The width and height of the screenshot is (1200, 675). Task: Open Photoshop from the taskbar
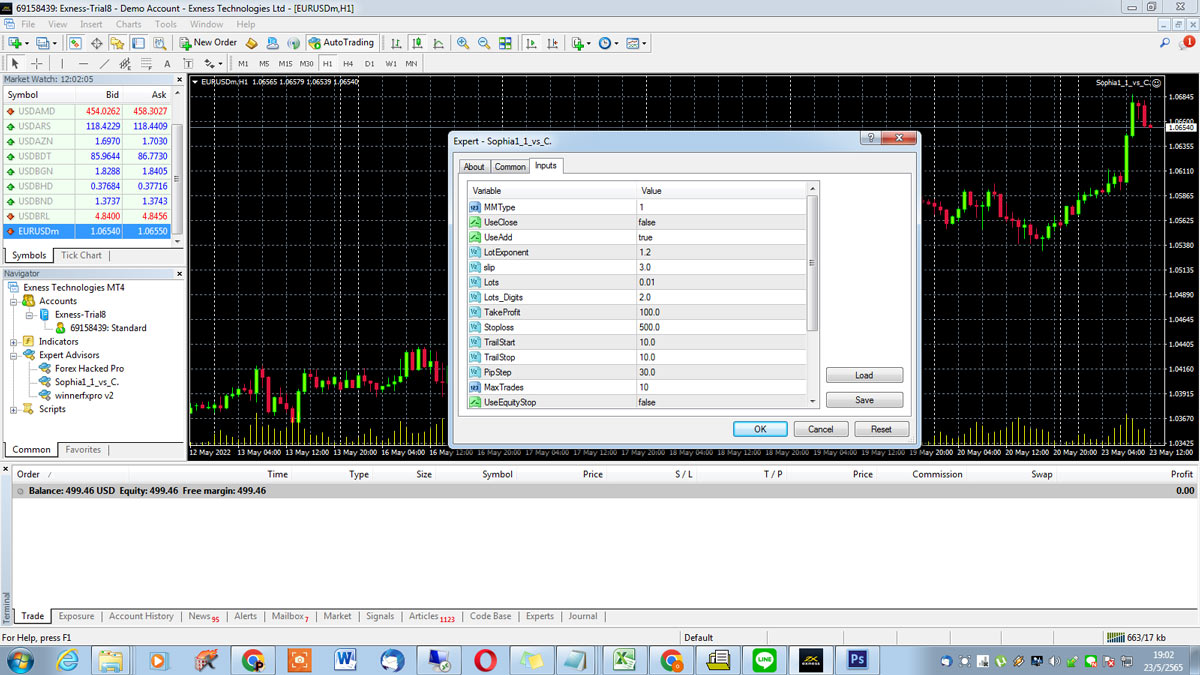[857, 660]
